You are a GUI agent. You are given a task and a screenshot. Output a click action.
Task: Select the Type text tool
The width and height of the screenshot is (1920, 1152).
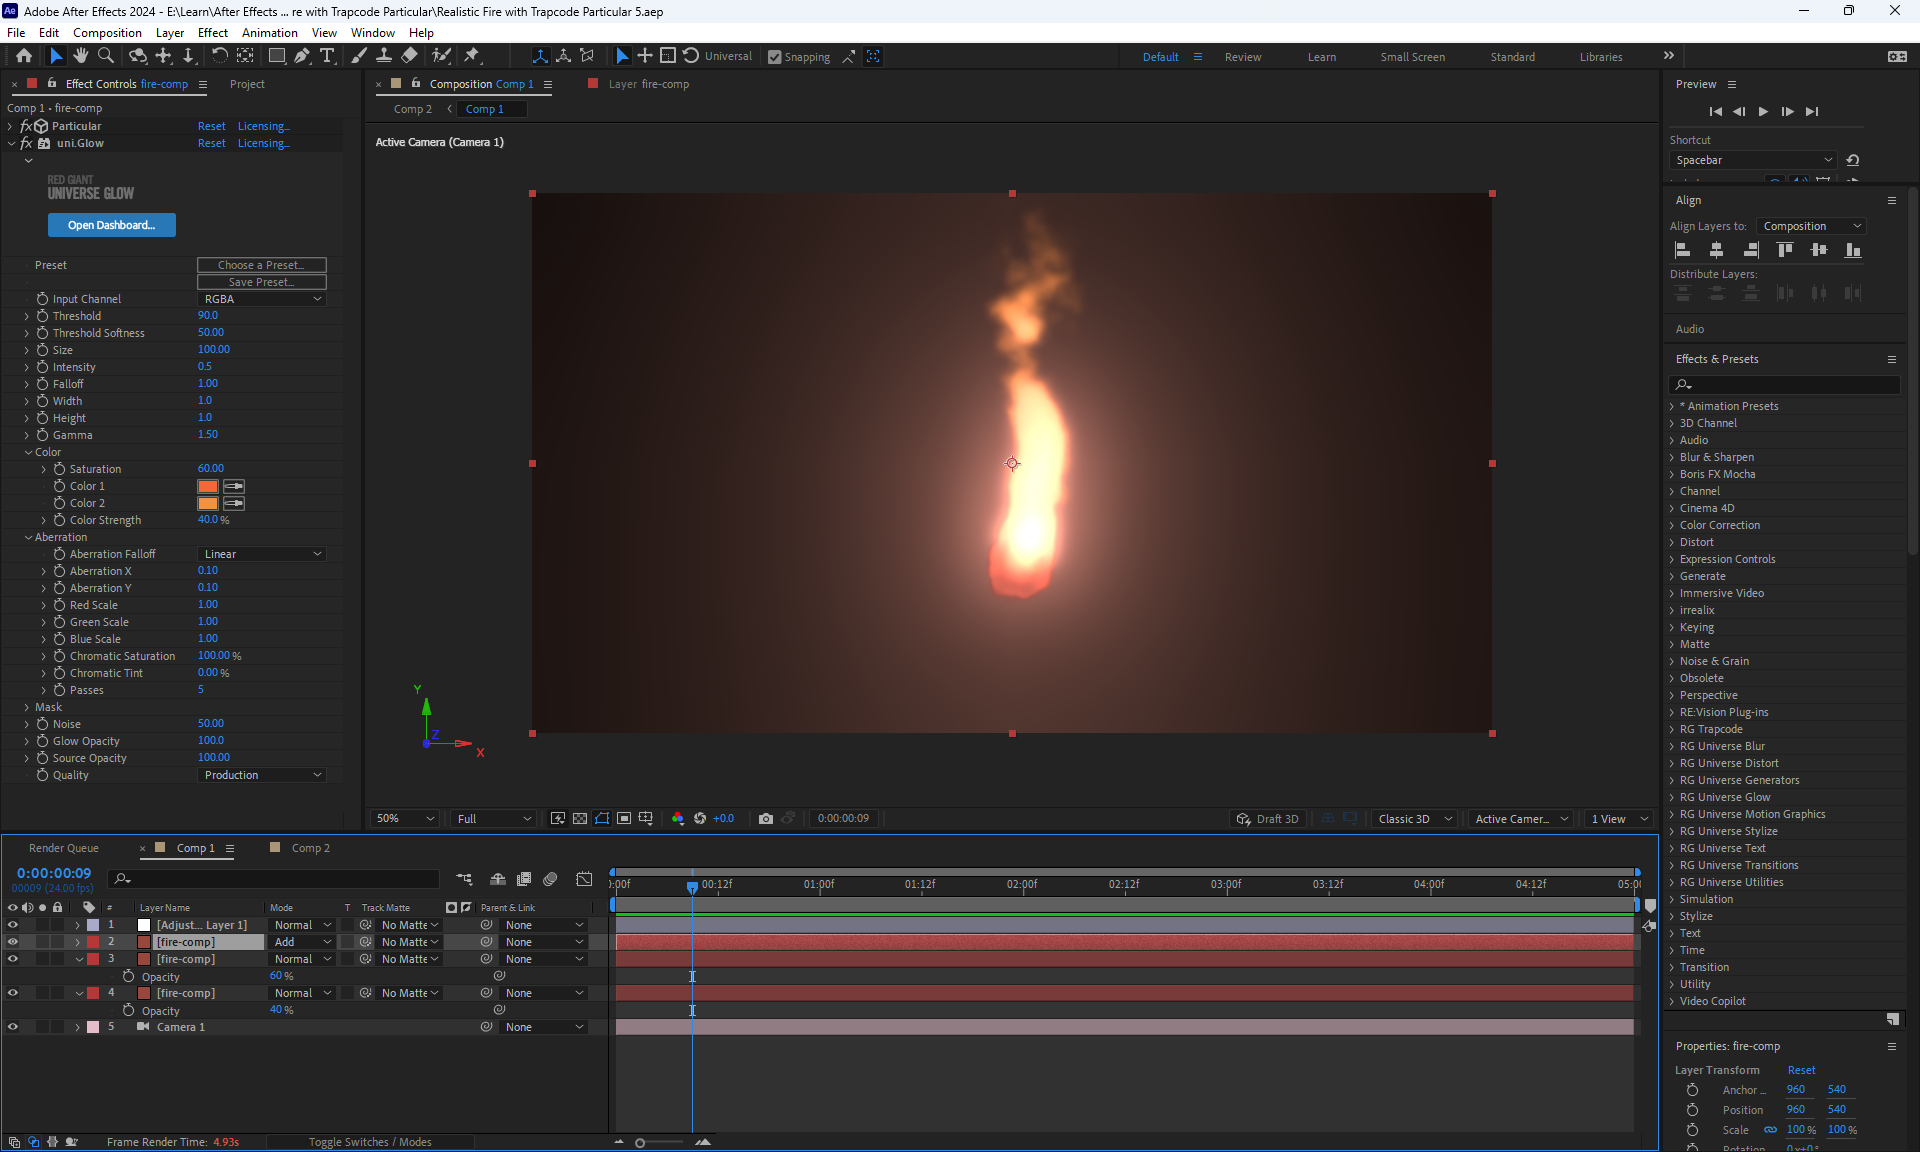(x=327, y=56)
